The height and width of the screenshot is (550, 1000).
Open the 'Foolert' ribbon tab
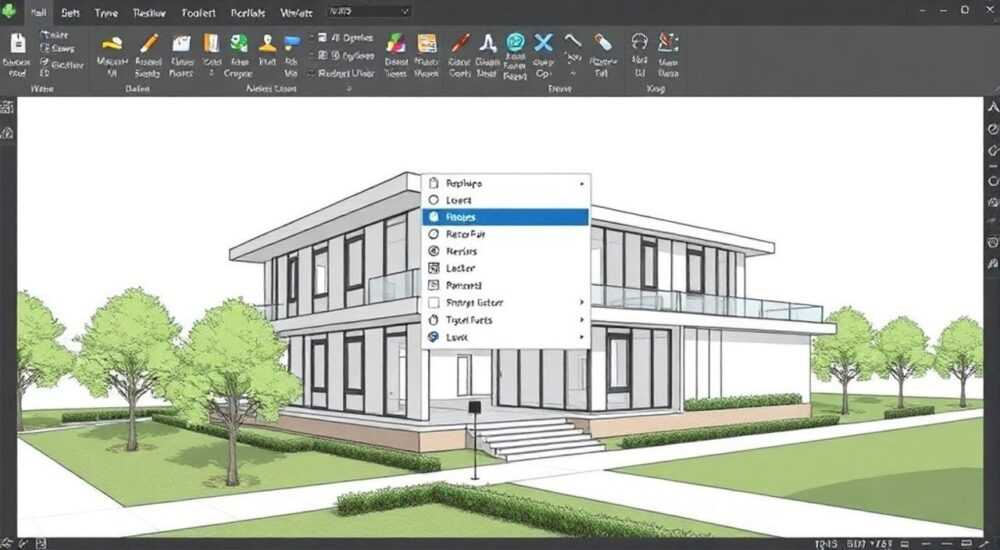coord(198,13)
